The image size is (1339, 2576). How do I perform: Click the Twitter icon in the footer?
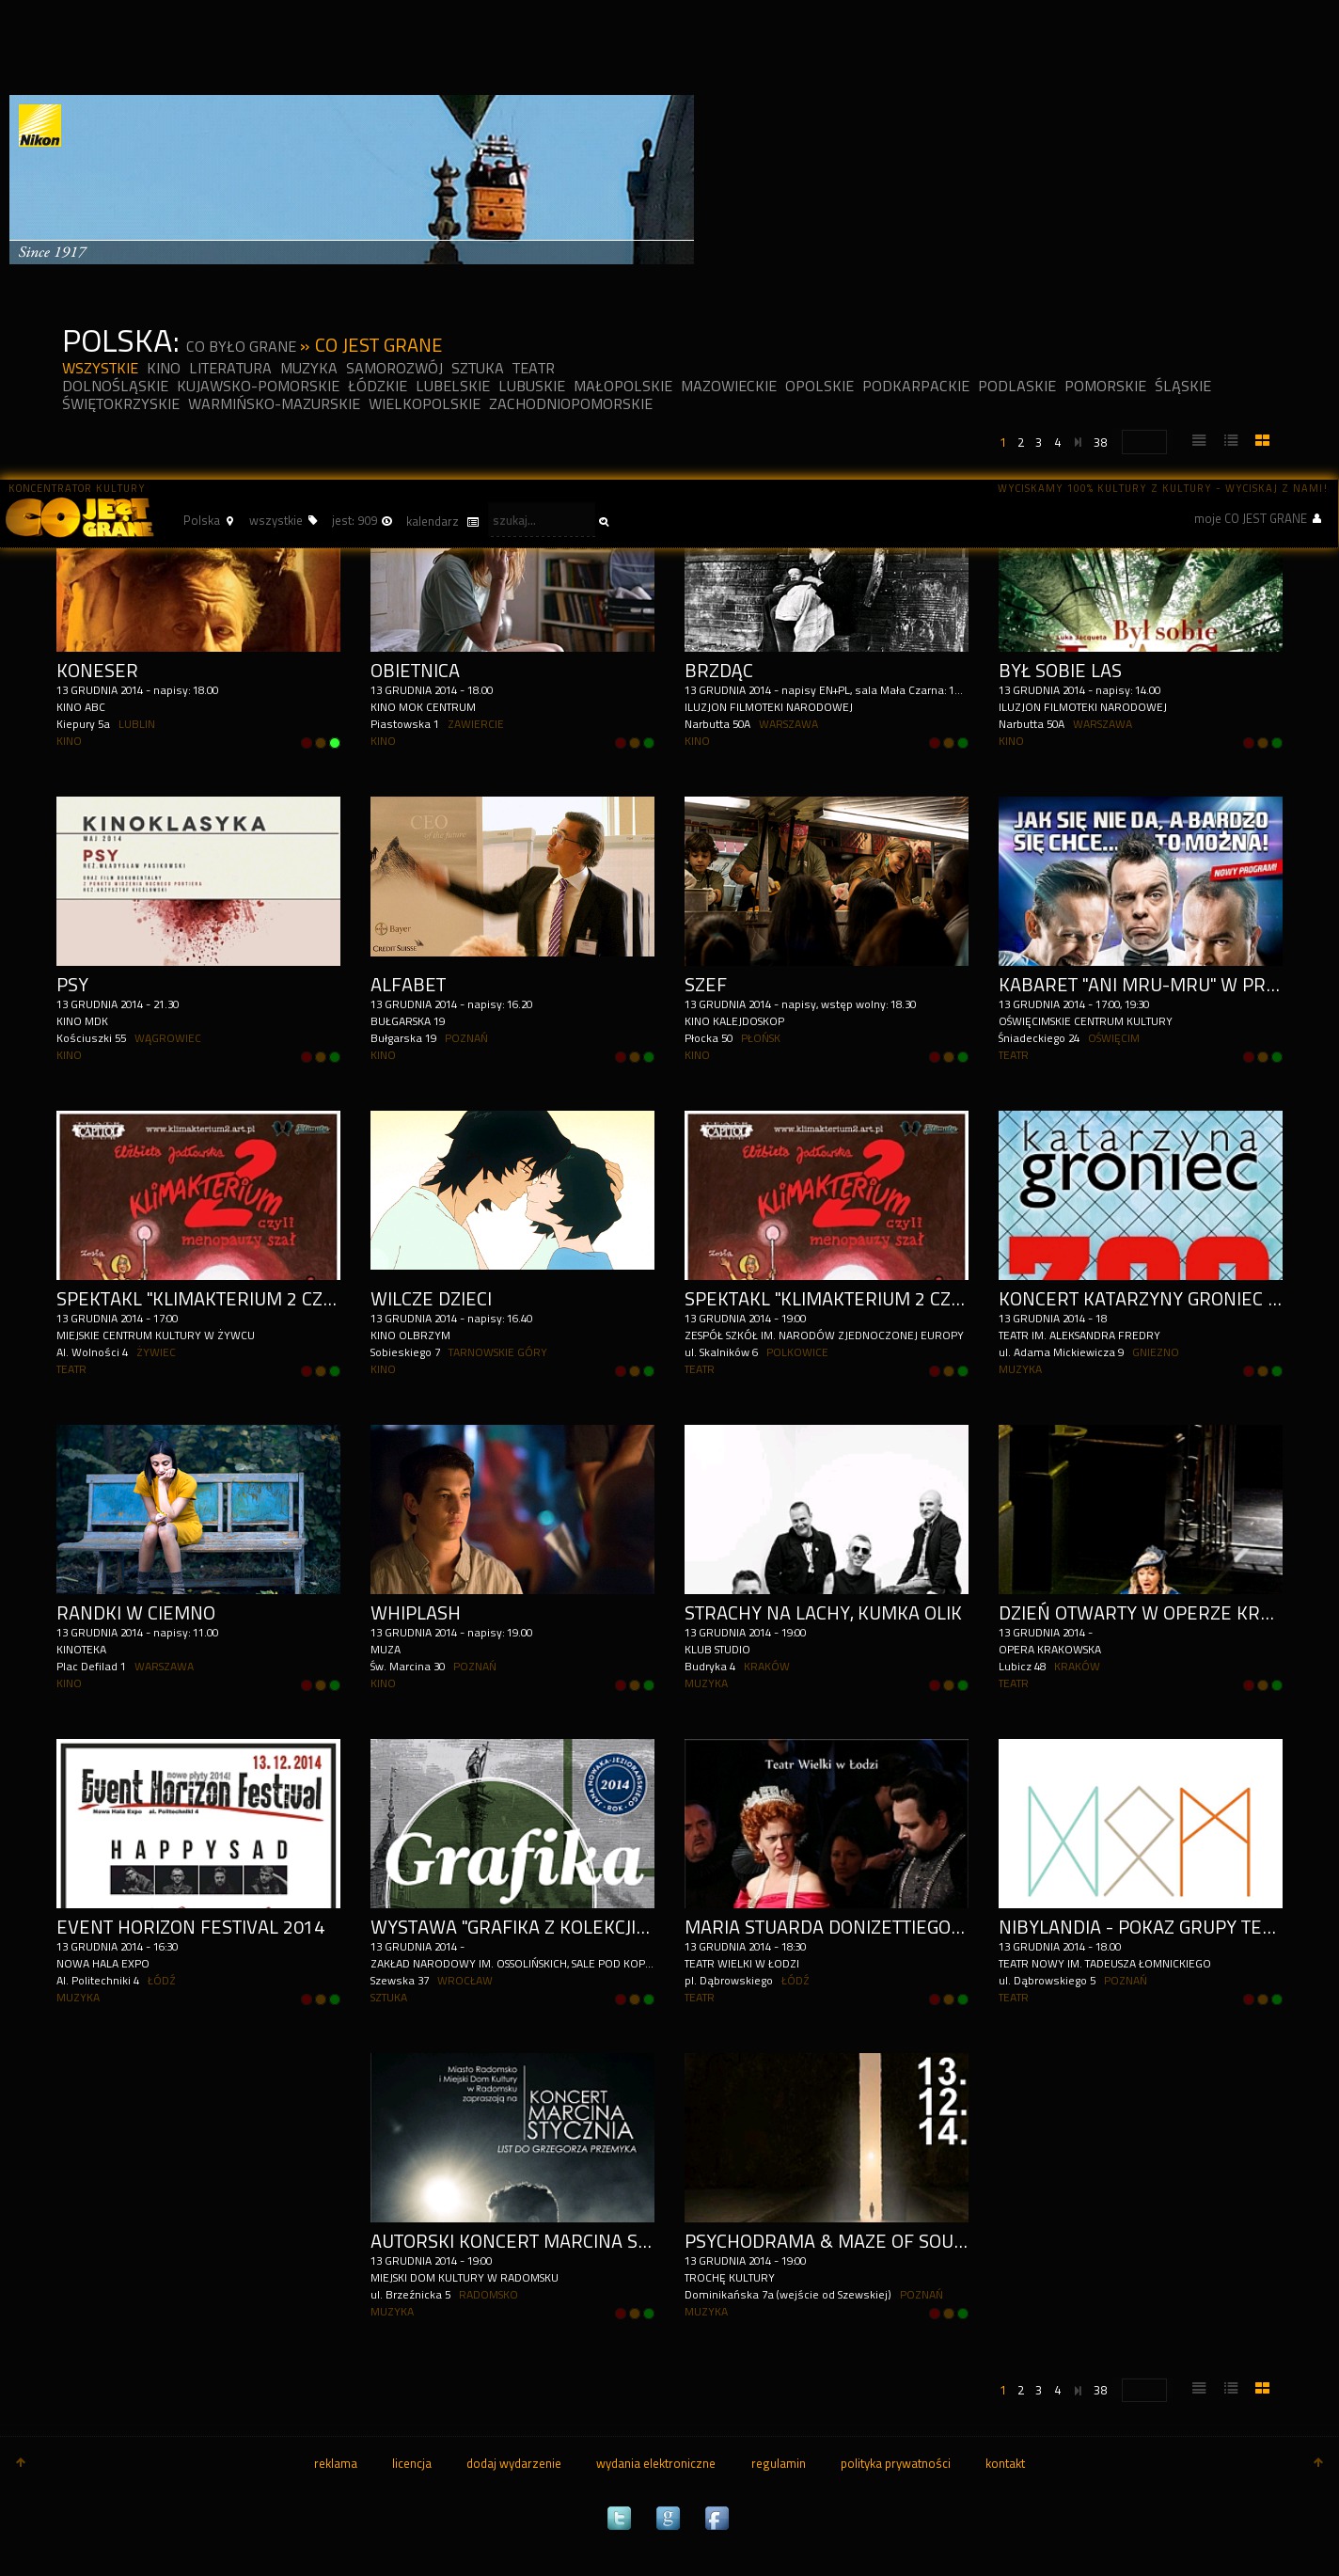619,2517
